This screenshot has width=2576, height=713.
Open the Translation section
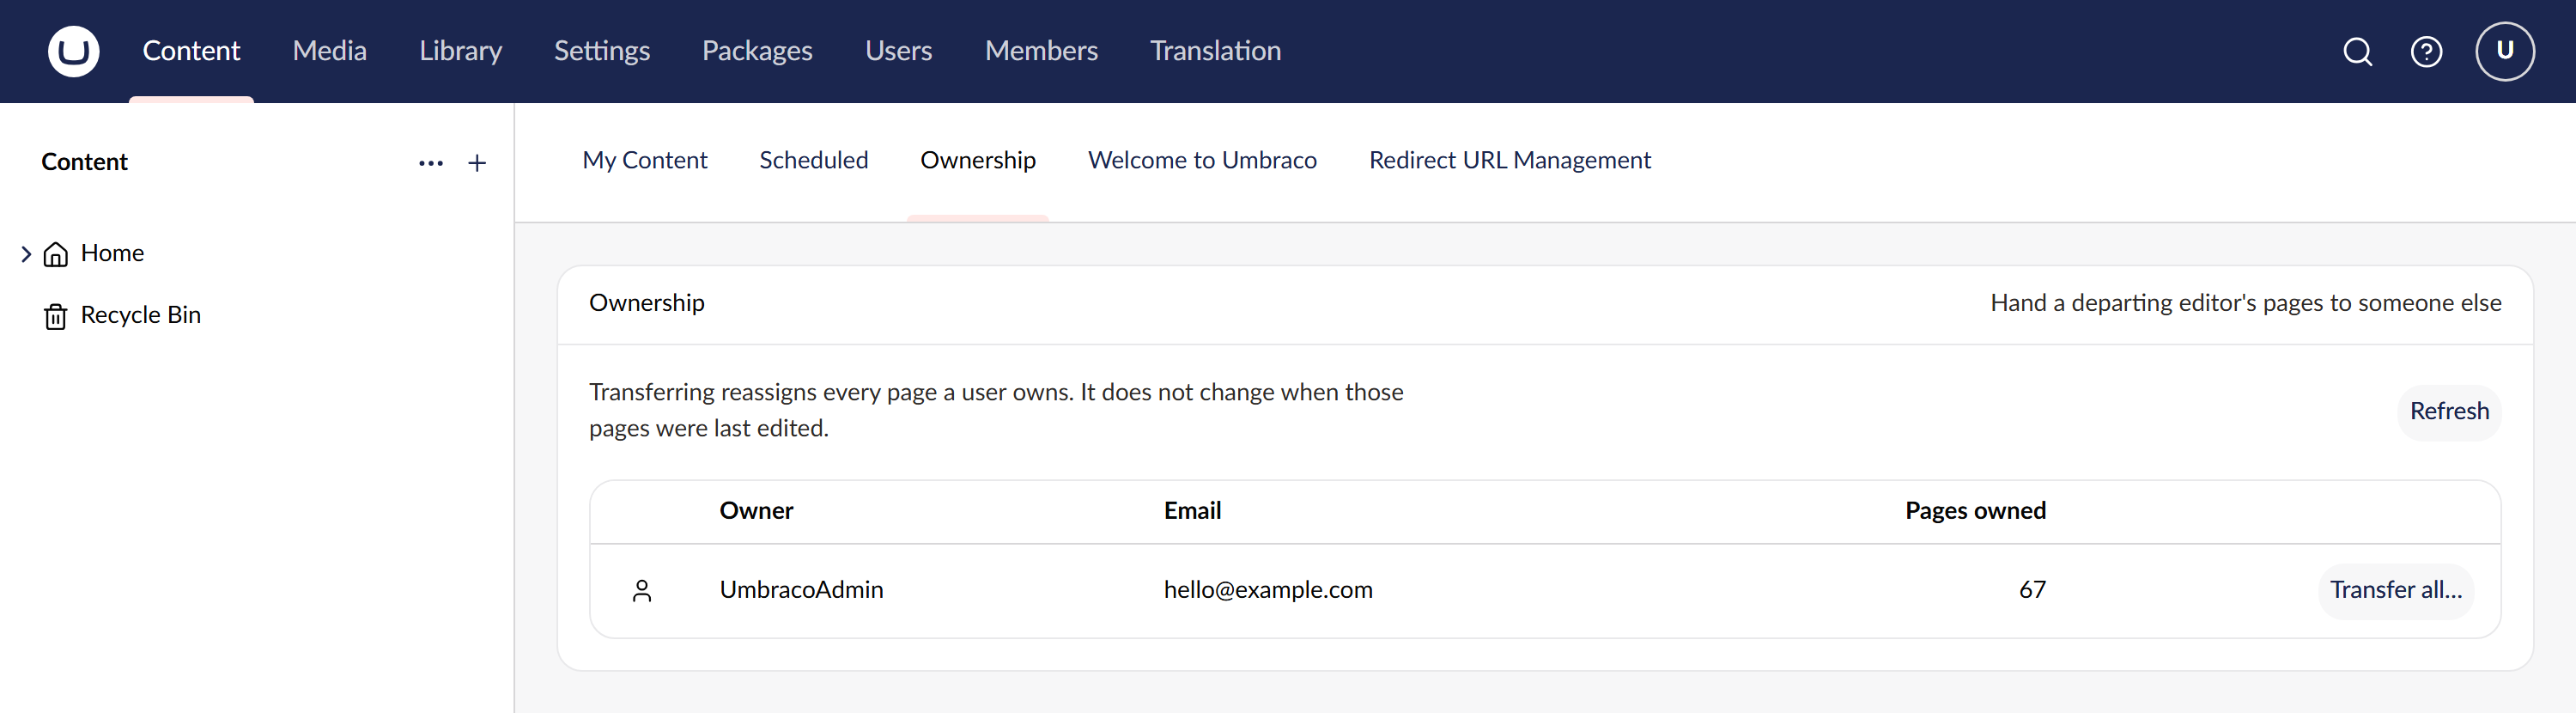tap(1215, 51)
